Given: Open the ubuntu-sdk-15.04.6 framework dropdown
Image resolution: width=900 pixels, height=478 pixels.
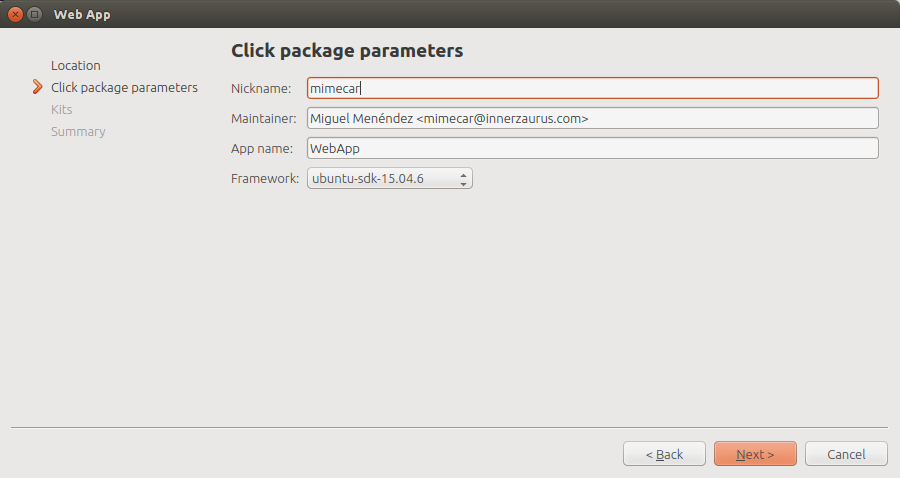Looking at the screenshot, I should (390, 178).
